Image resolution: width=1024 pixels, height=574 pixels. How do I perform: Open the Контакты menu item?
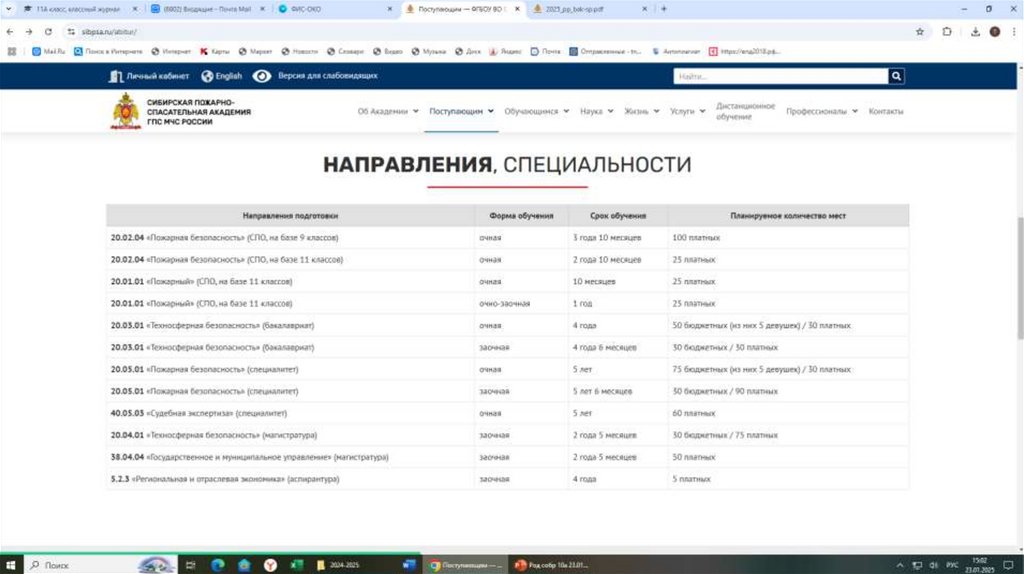point(886,111)
